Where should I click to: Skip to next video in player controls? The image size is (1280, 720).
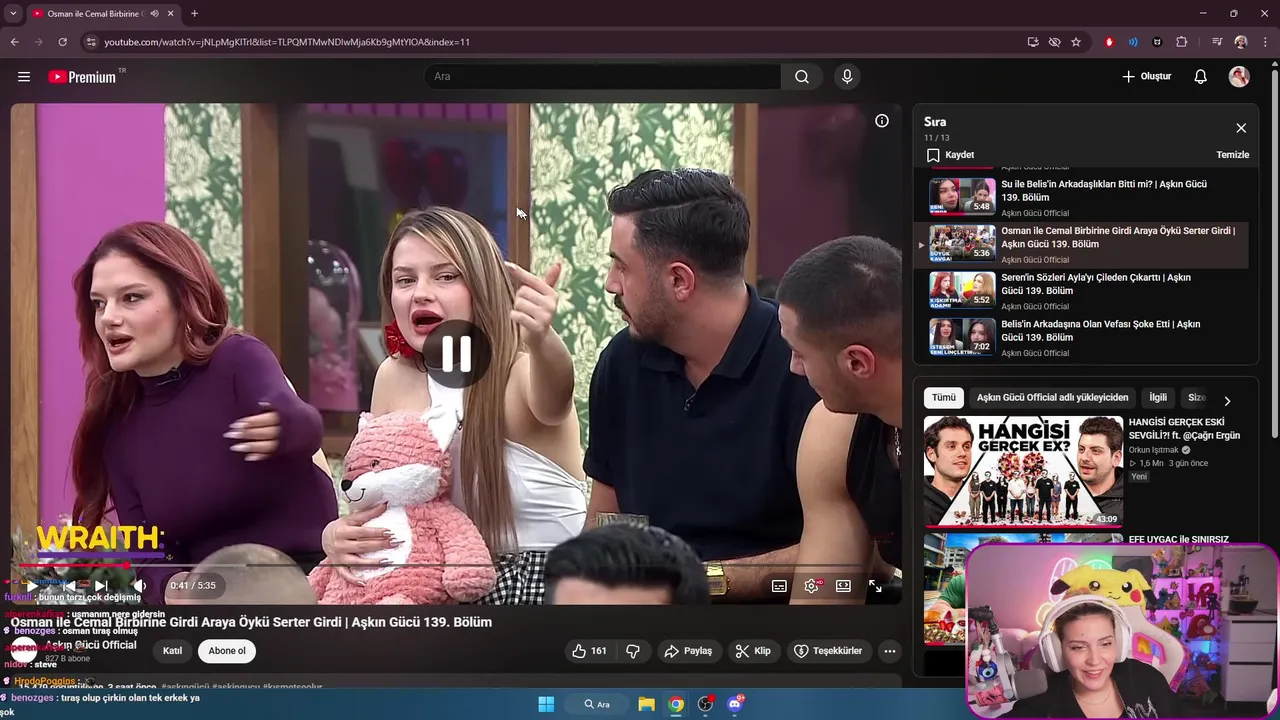tap(101, 586)
